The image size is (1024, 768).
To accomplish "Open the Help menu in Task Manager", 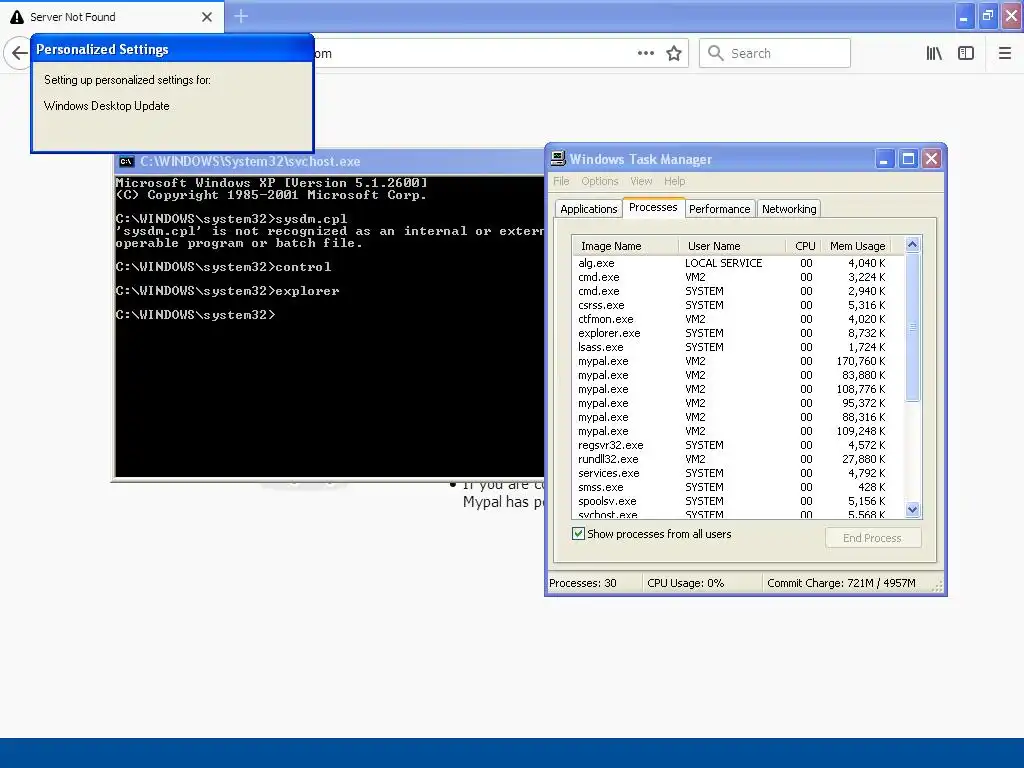I will (675, 181).
